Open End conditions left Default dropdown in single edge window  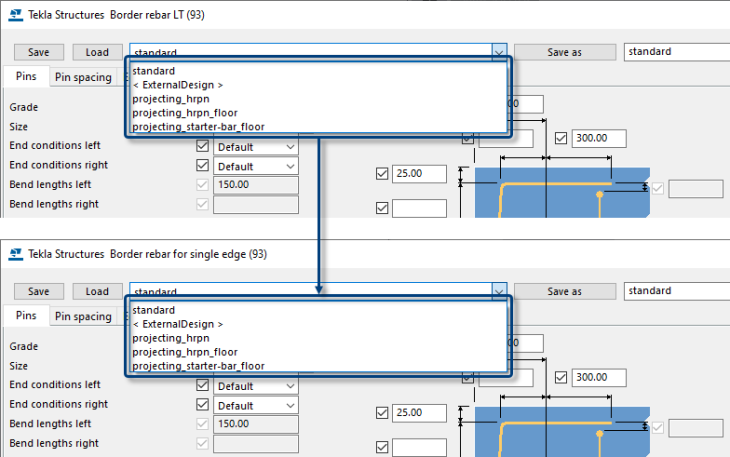(256, 386)
